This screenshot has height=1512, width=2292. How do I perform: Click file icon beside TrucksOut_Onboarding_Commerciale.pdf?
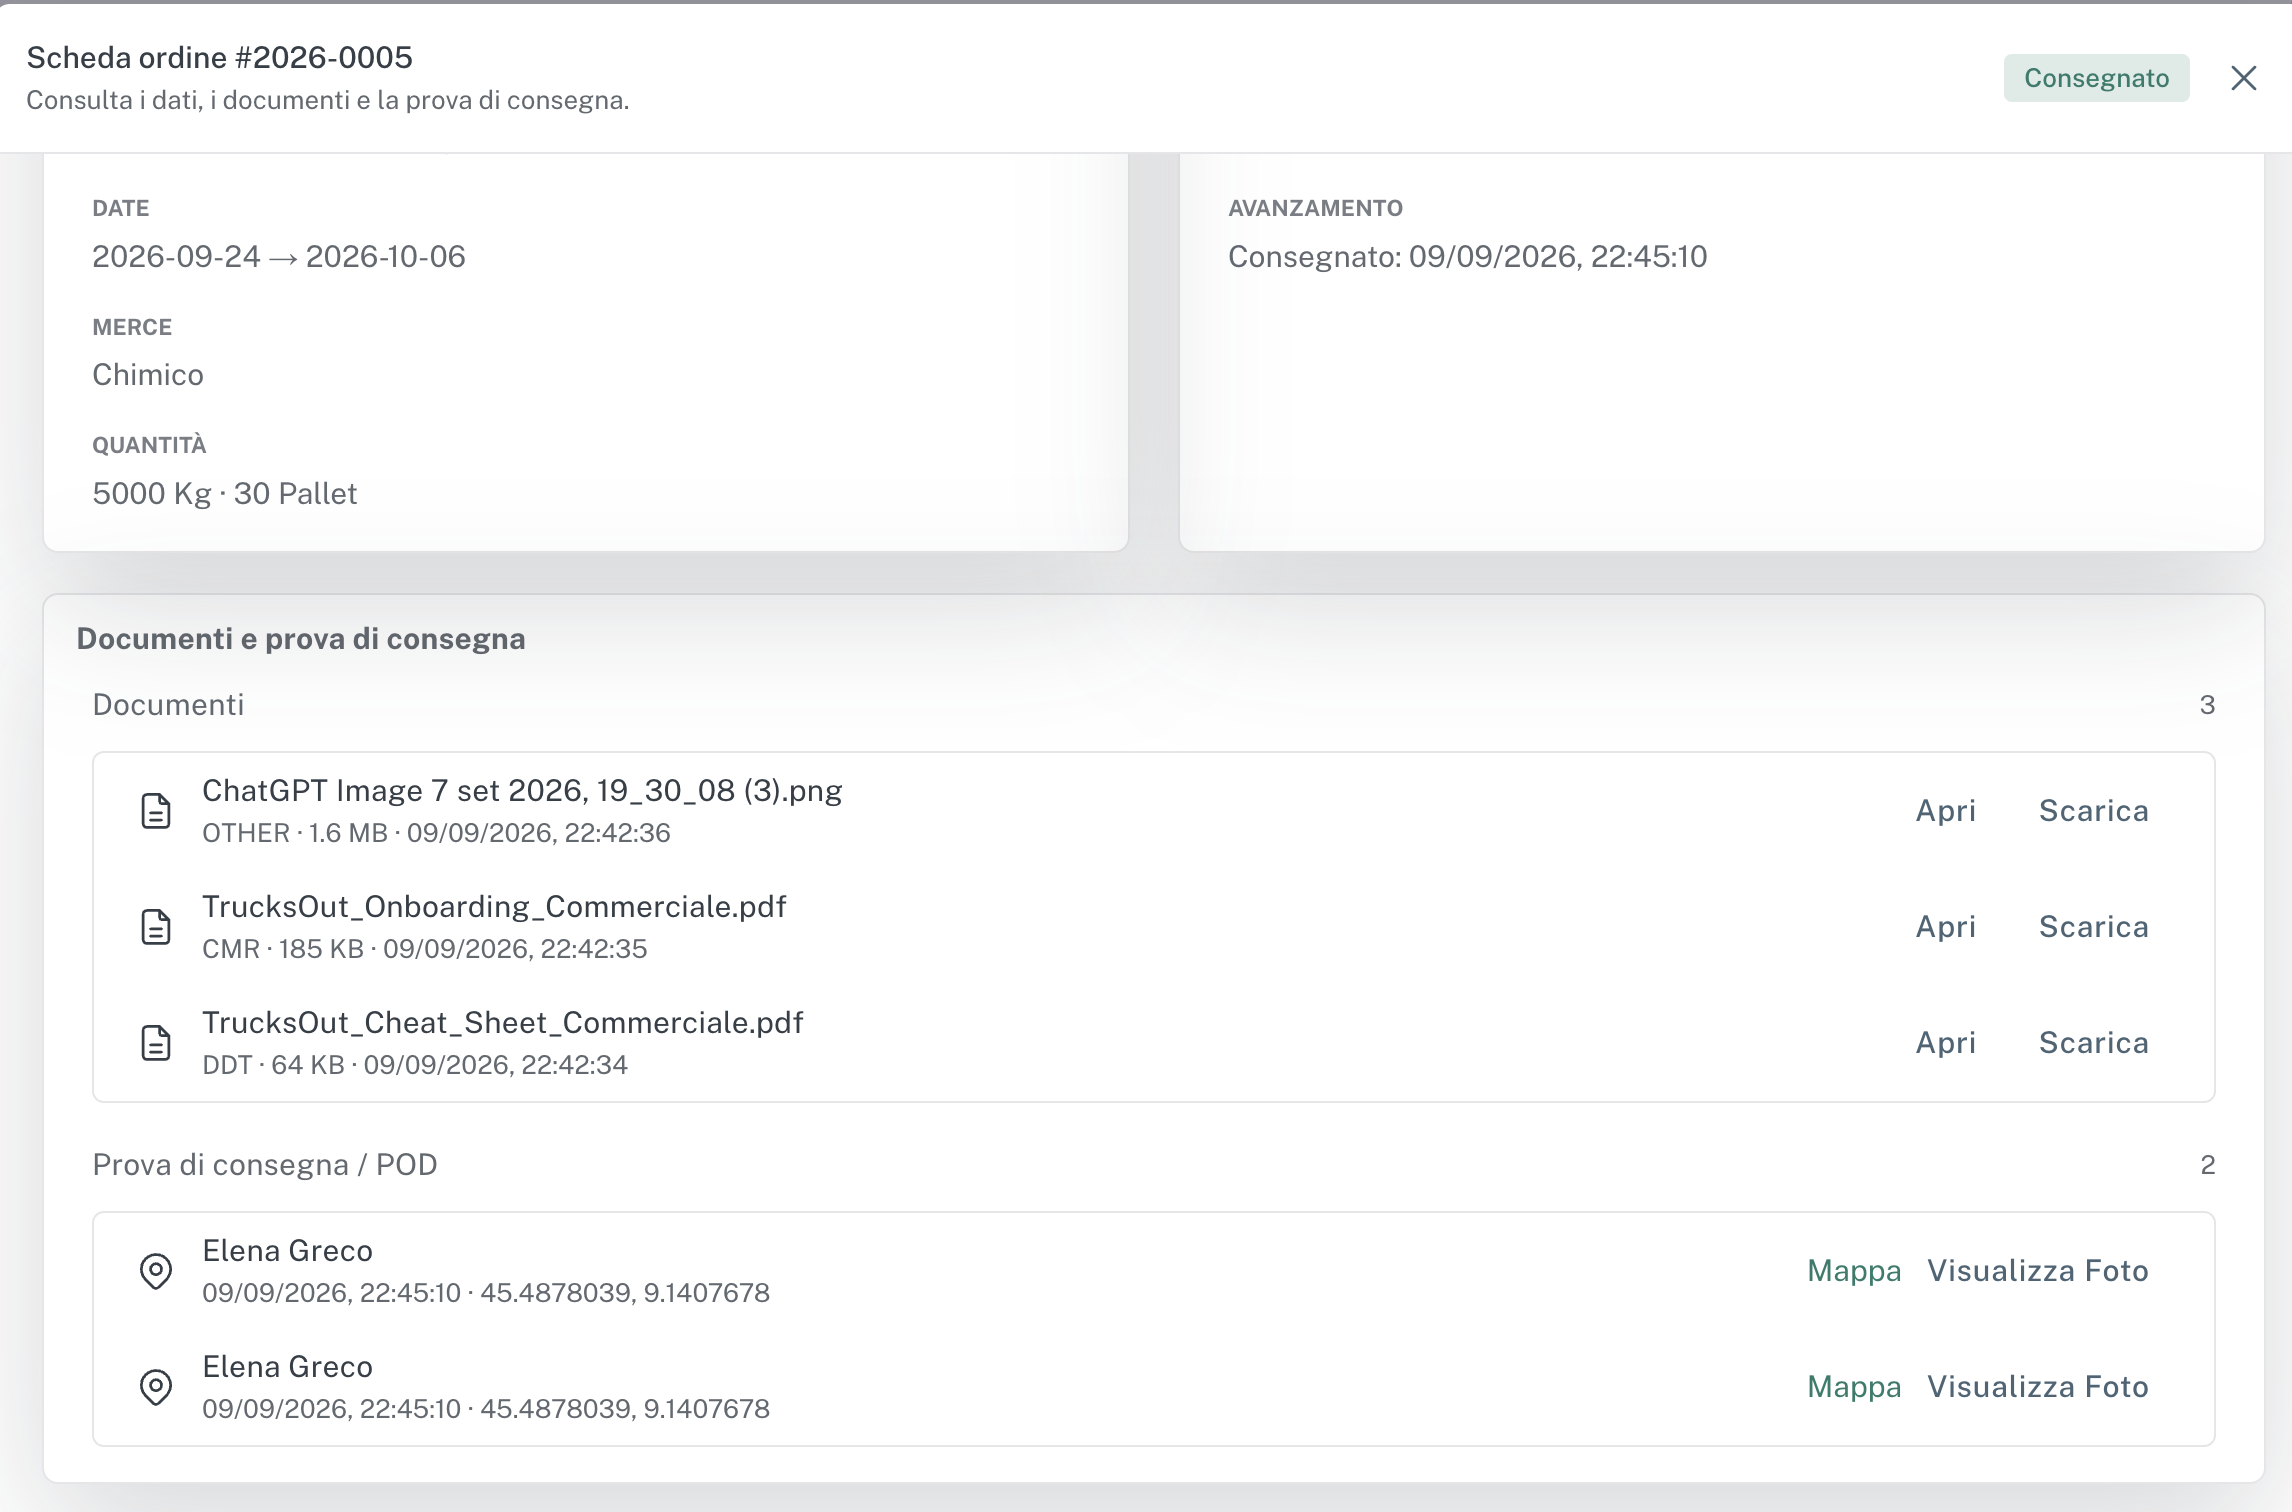(x=156, y=927)
